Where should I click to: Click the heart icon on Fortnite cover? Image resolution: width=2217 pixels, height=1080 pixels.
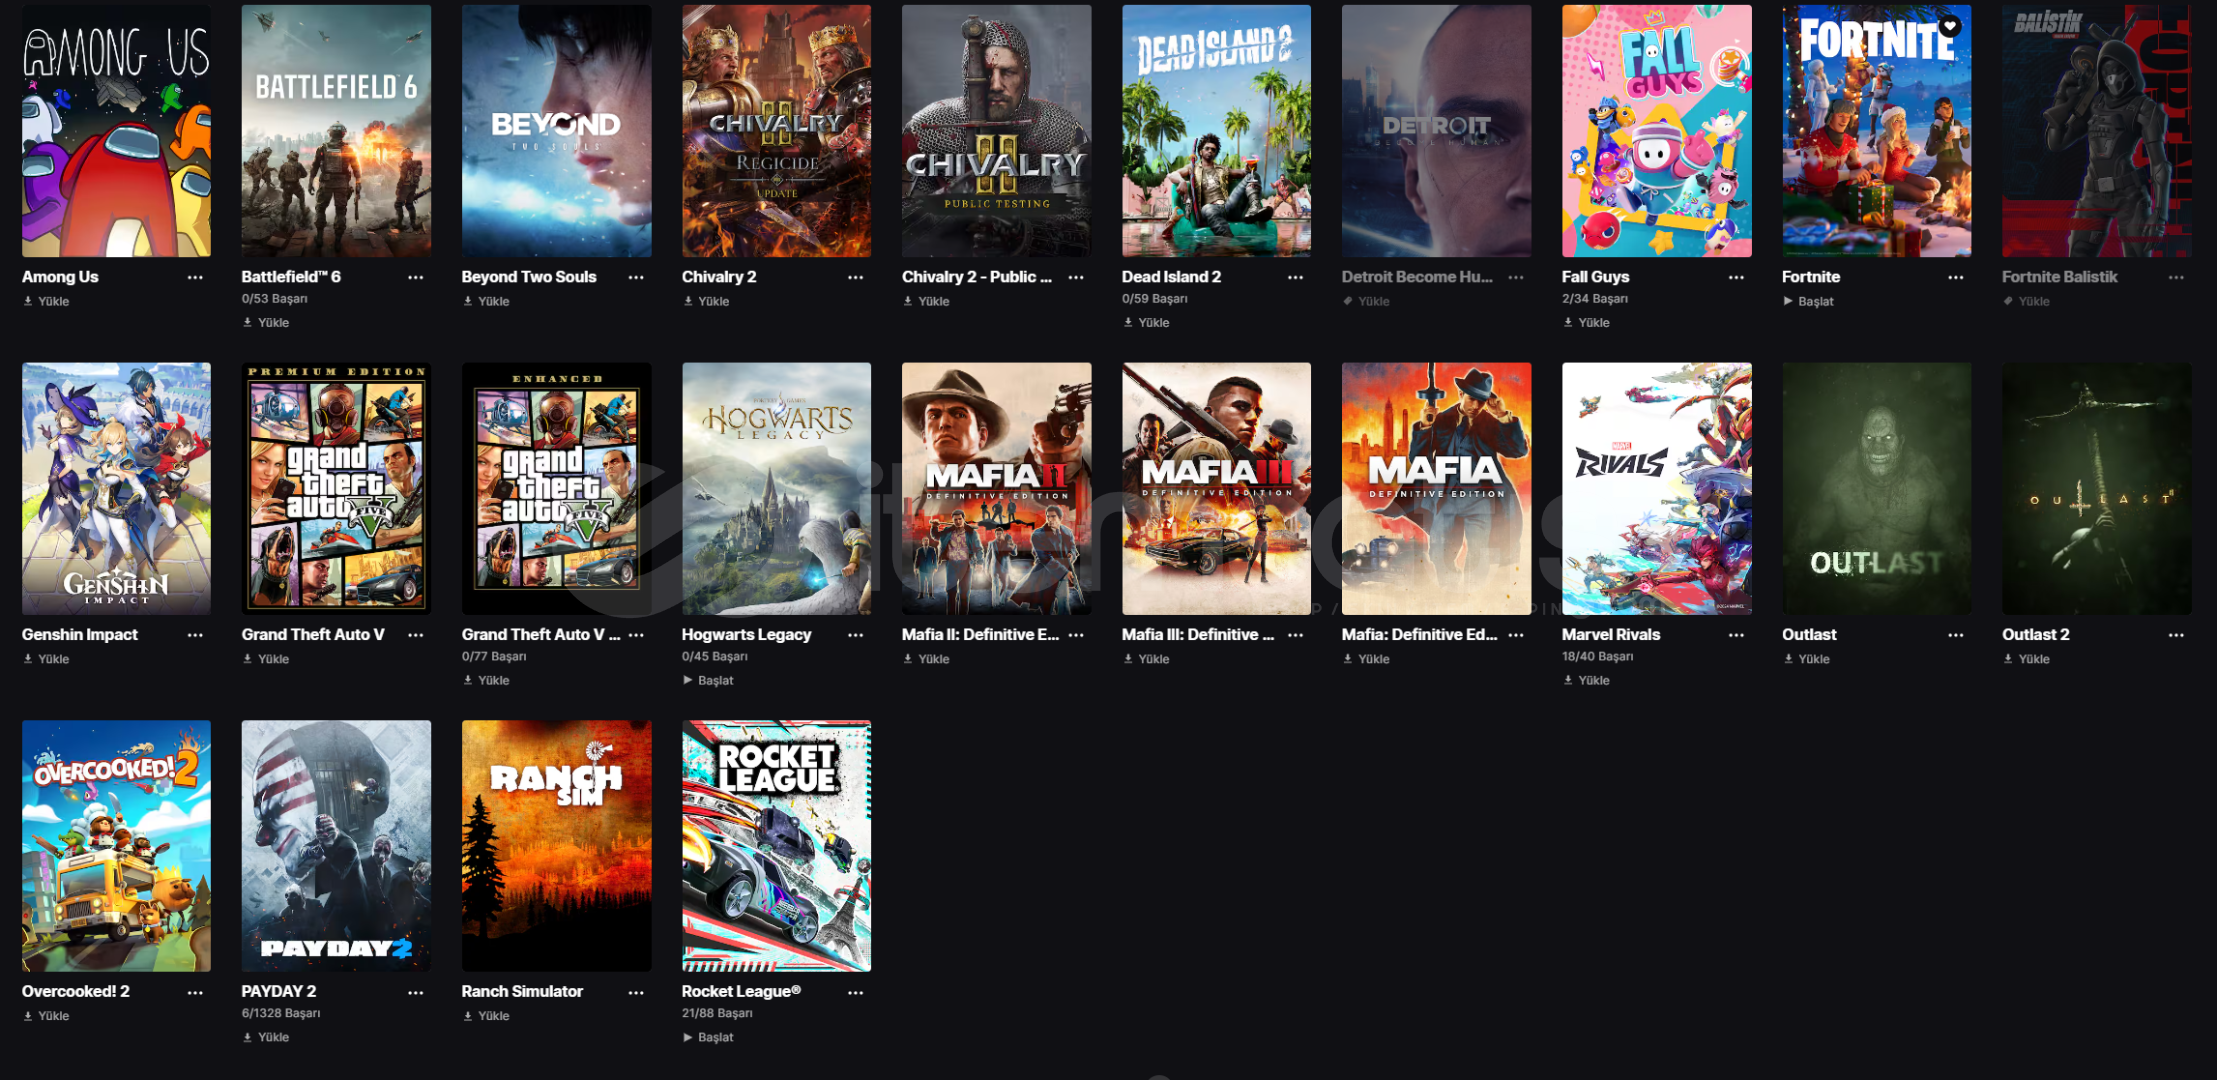tap(1949, 26)
